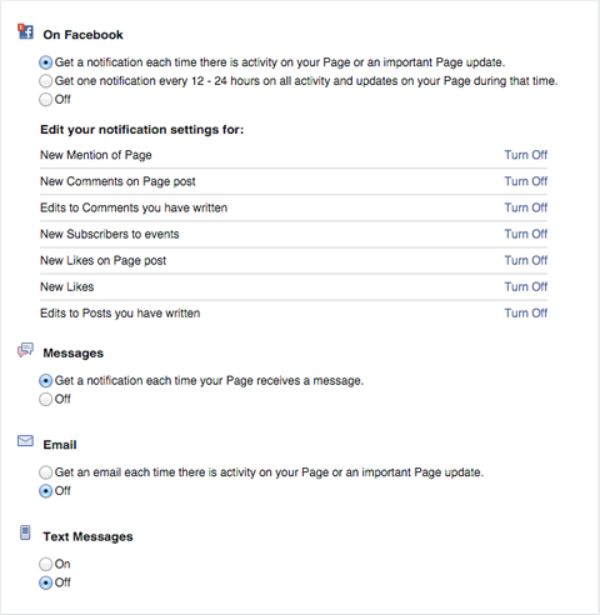Viewport: 600px width, 615px height.
Task: Select Off under On Facebook section
Action: pyautogui.click(x=46, y=100)
